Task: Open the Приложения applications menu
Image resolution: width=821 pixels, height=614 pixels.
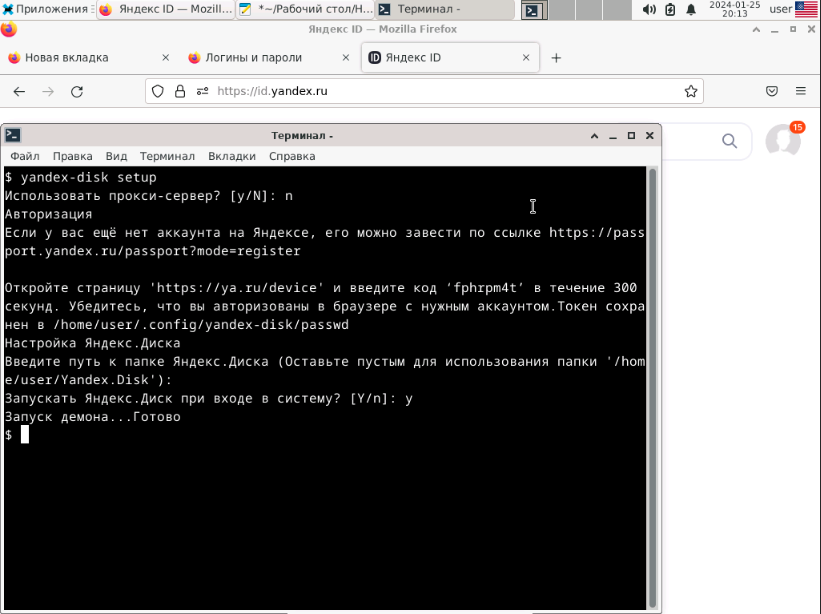Action: 47,9
